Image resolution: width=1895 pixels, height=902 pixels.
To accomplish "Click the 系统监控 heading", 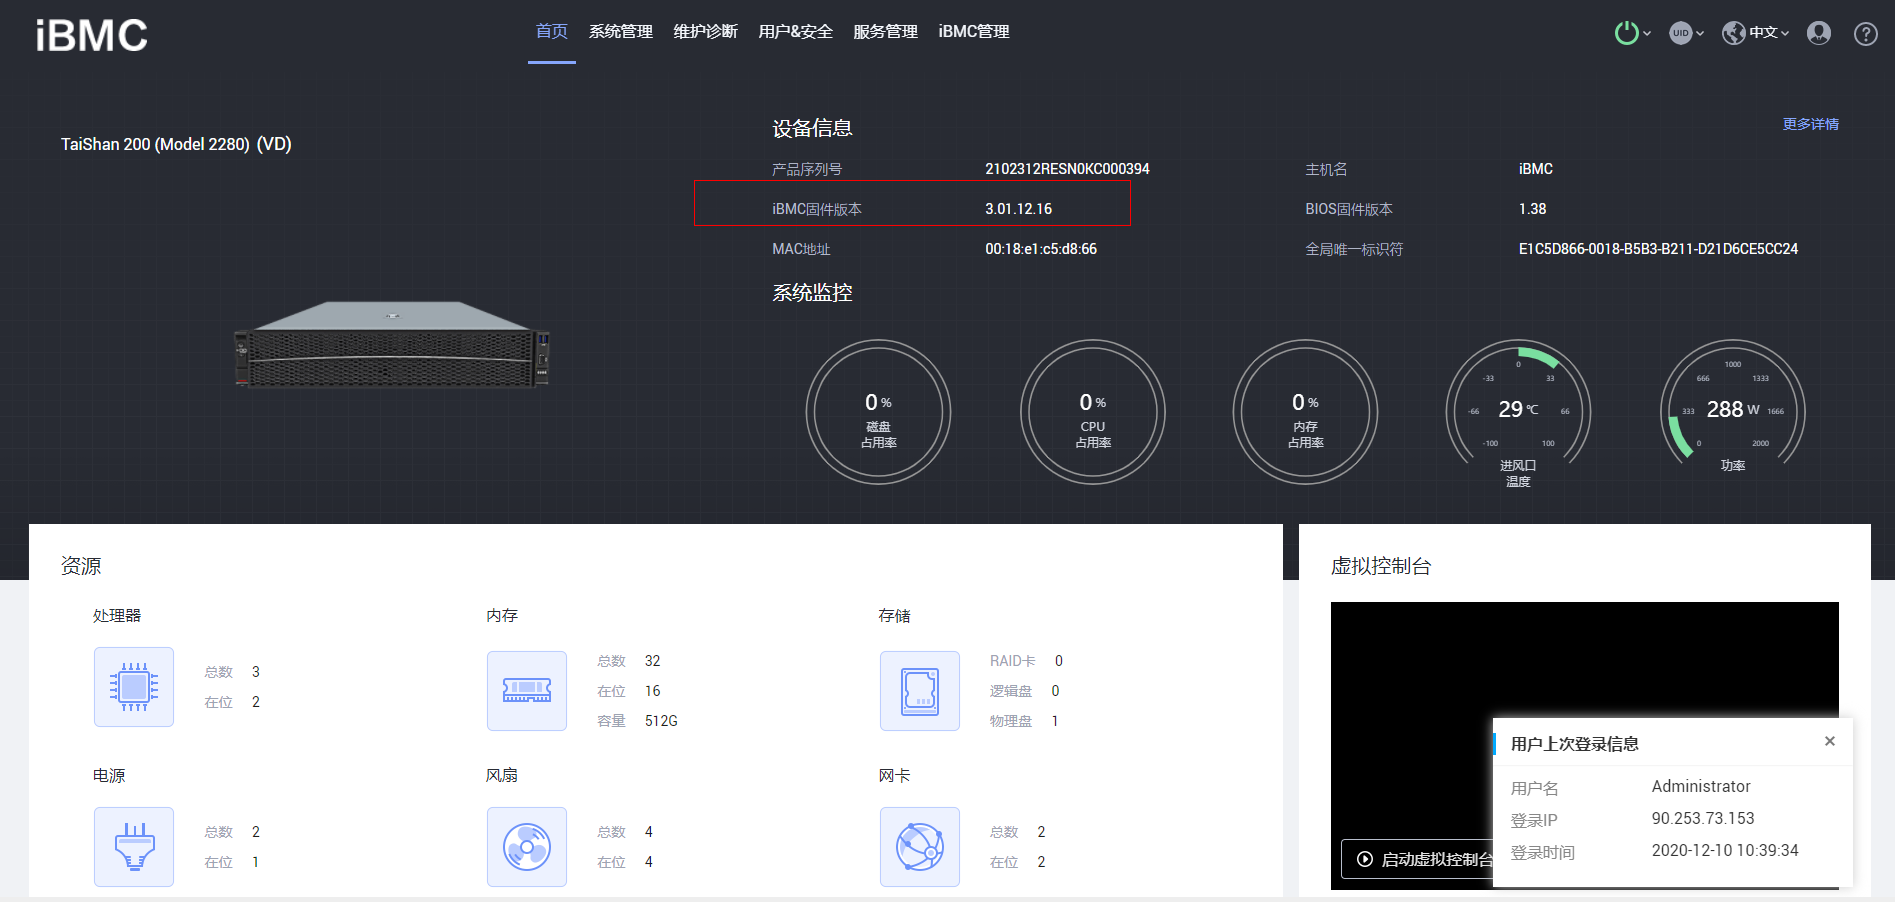I will 812,292.
